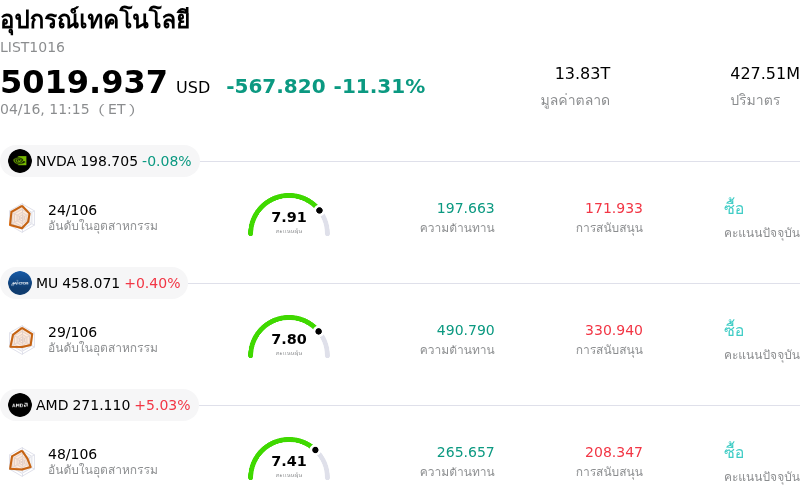
Task: Click the AMD company logo icon
Action: pyautogui.click(x=20, y=405)
